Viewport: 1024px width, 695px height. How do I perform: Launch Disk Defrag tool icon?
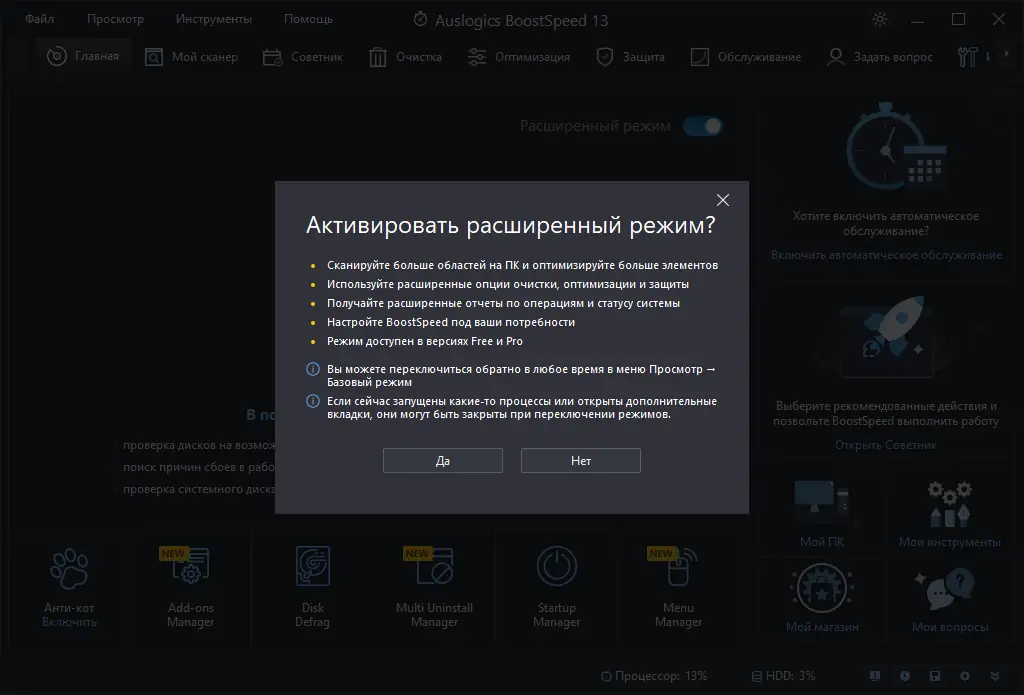[x=312, y=566]
